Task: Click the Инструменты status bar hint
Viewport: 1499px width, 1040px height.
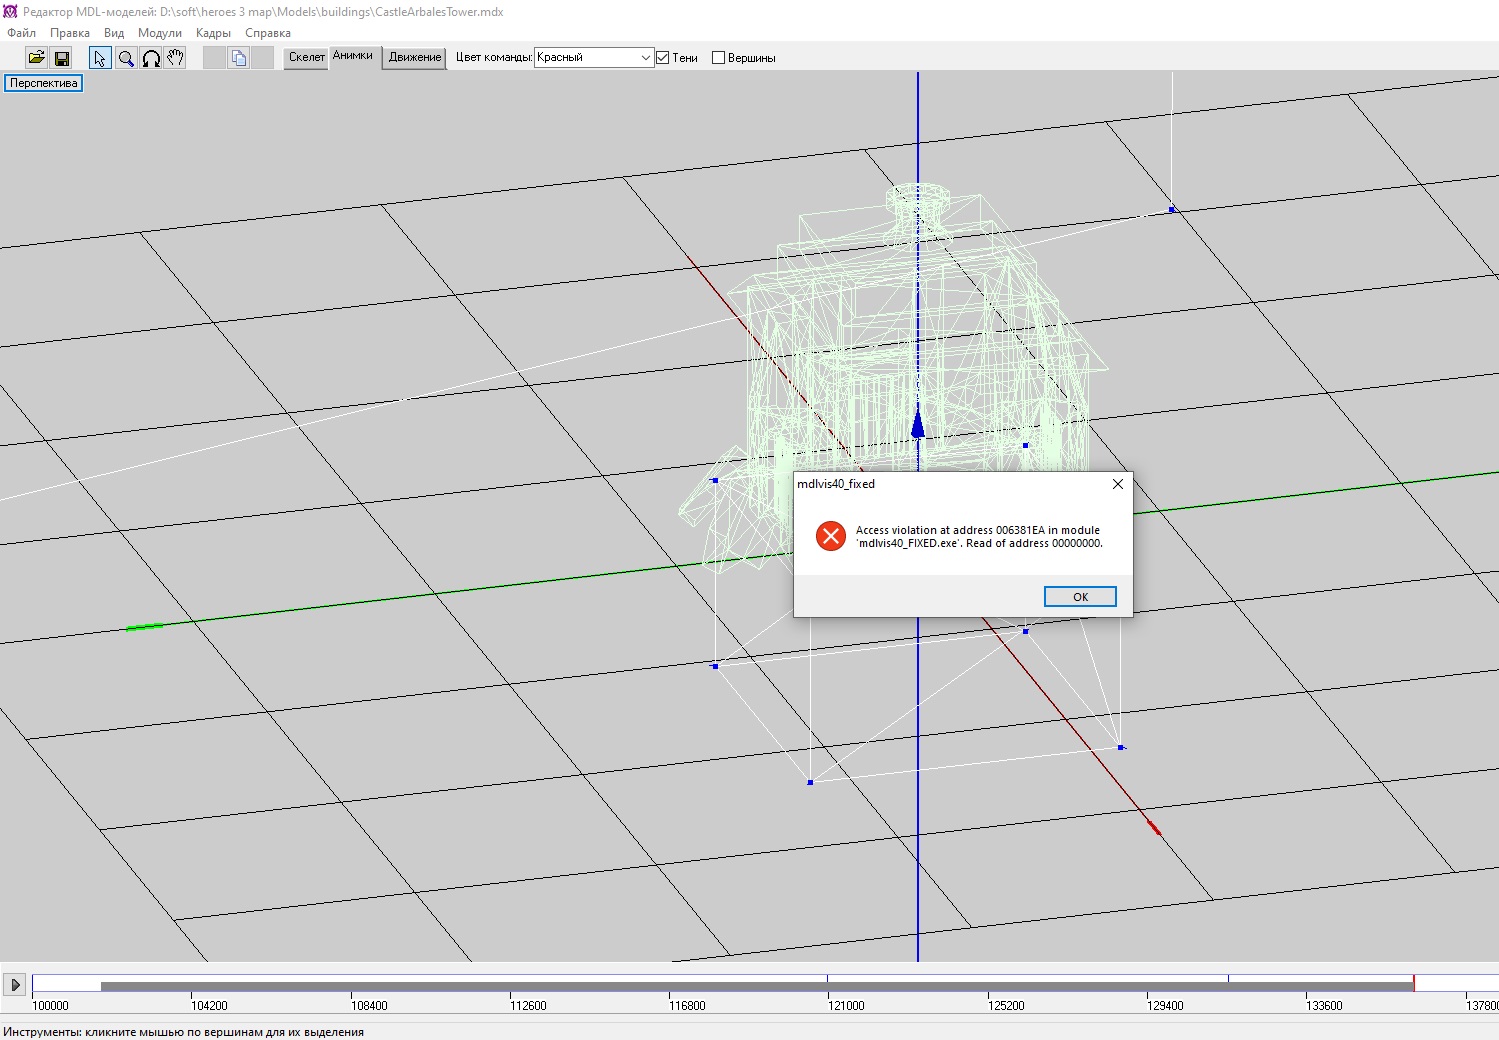Action: coord(183,1032)
